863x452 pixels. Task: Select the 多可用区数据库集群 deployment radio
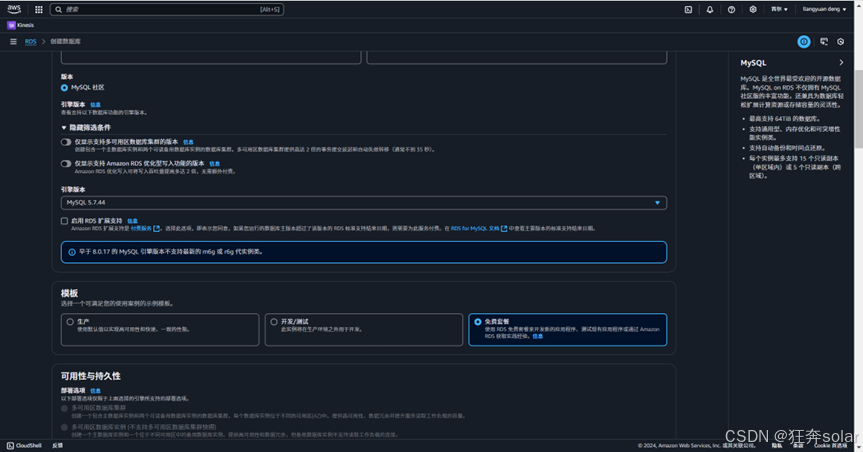click(x=64, y=409)
